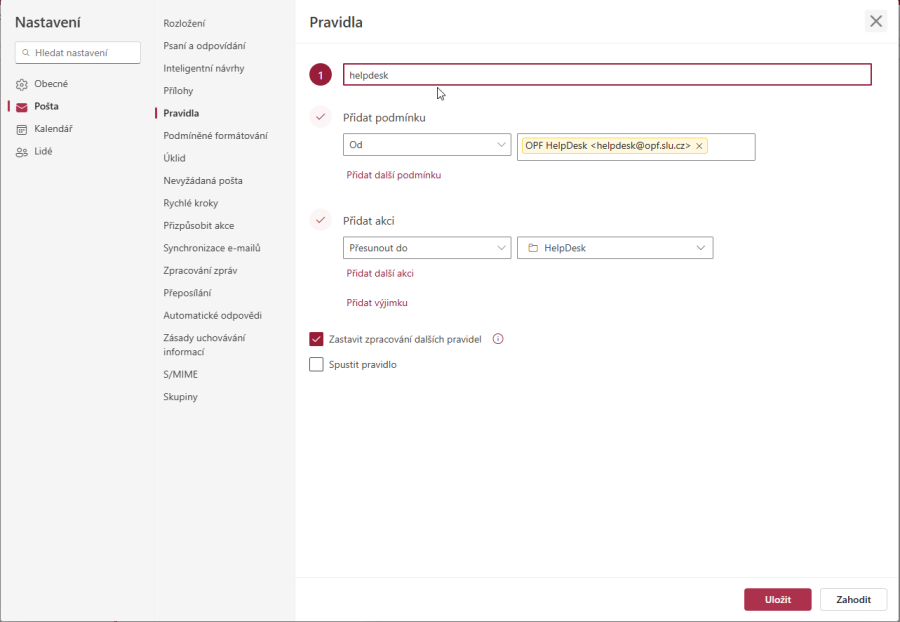Image resolution: width=900 pixels, height=622 pixels.
Task: Close the settings dialog with the X
Action: pos(875,22)
